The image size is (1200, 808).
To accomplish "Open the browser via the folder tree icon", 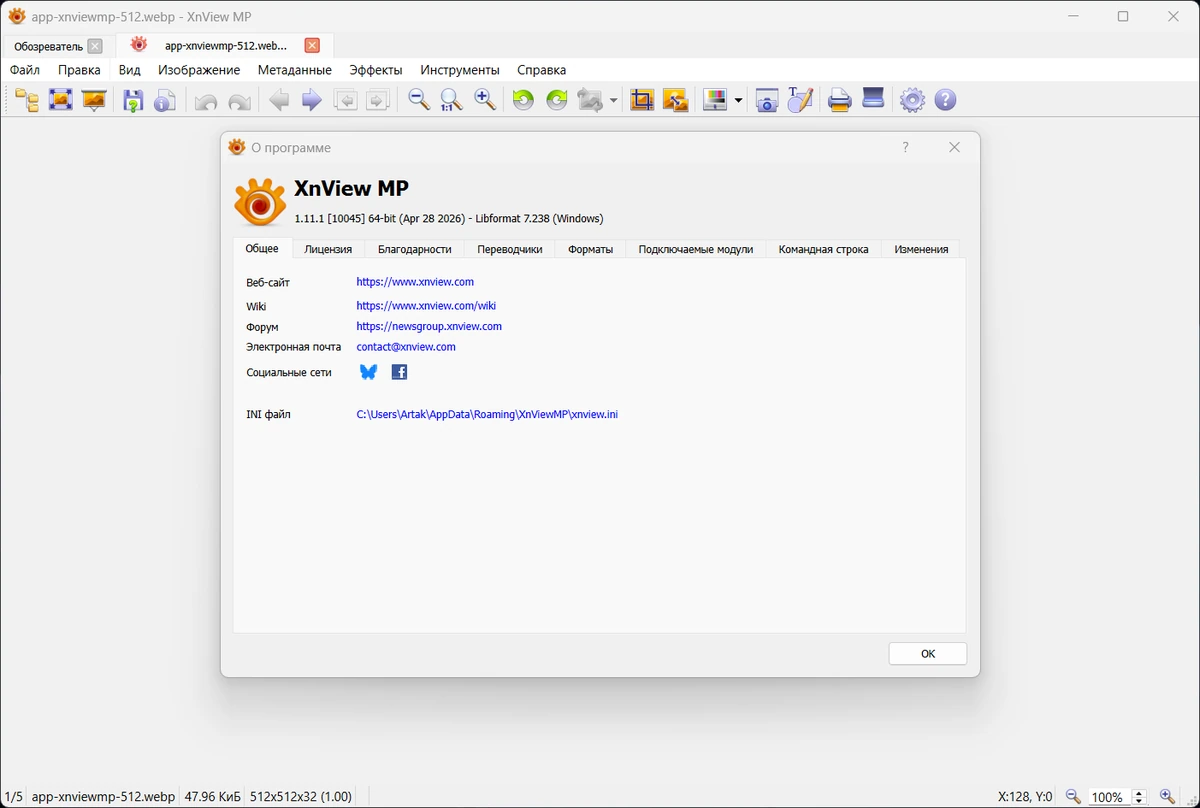I will coord(27,100).
